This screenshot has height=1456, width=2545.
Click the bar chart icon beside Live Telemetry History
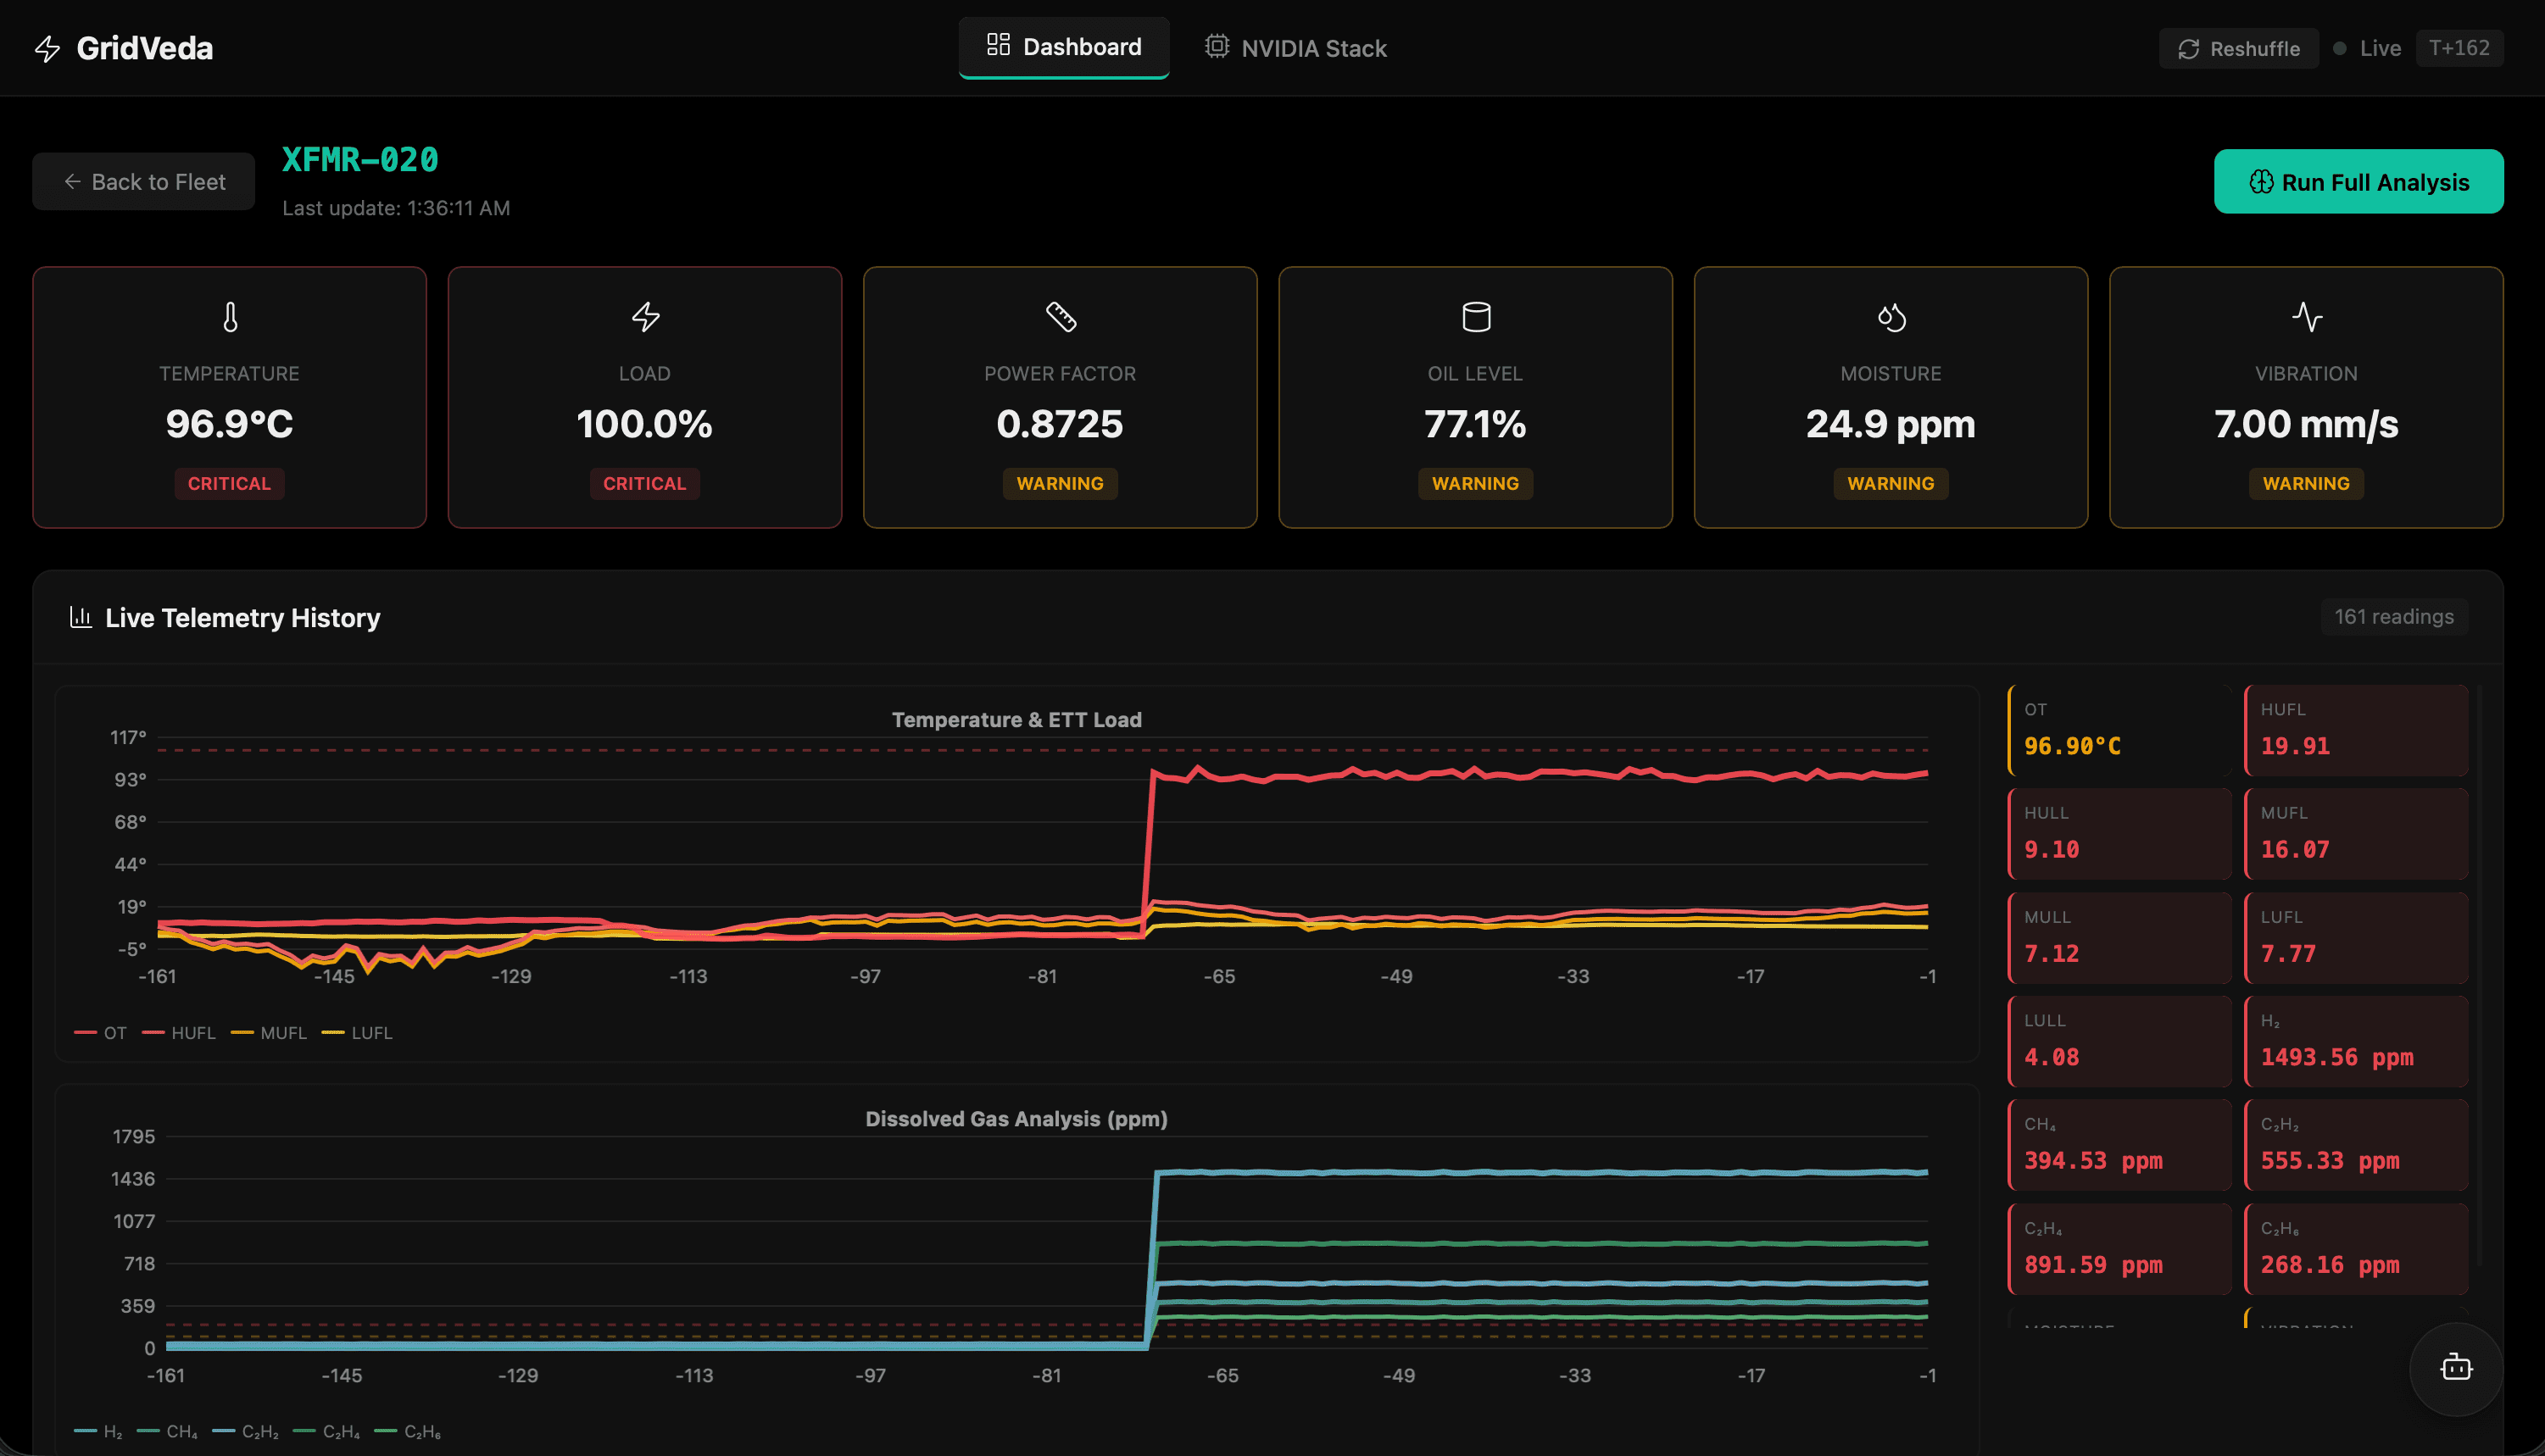click(81, 616)
